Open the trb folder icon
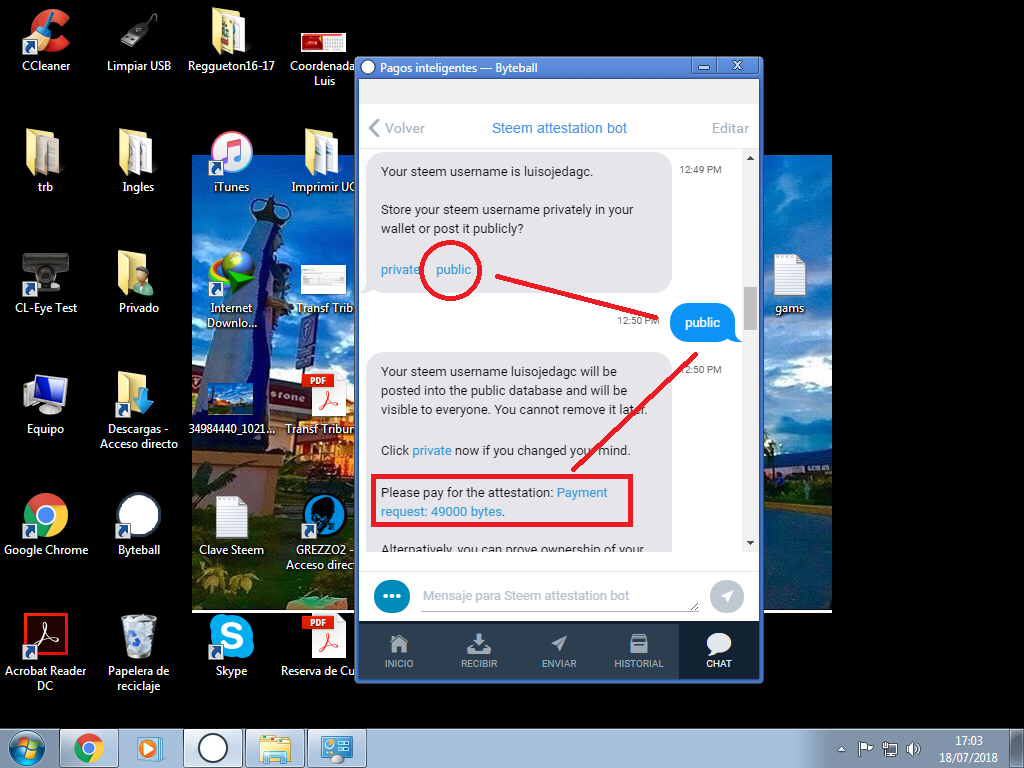Image resolution: width=1024 pixels, height=768 pixels. (x=45, y=161)
